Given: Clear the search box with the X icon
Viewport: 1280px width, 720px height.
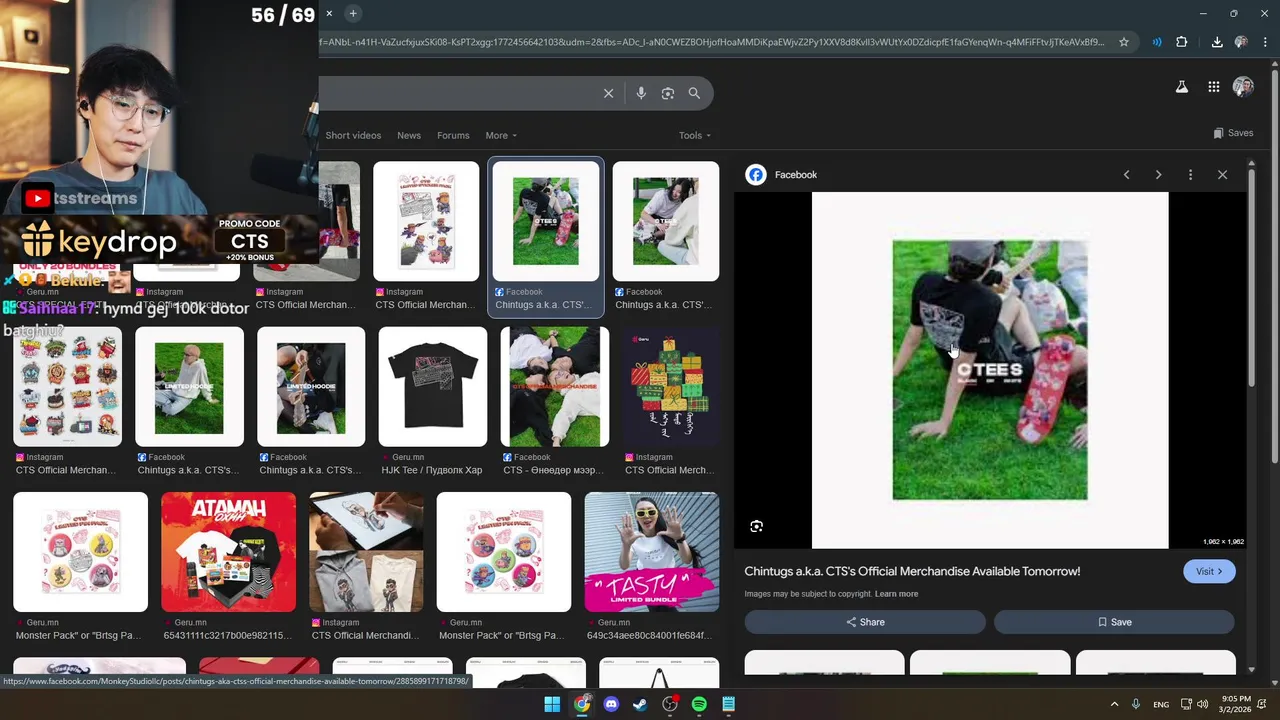Looking at the screenshot, I should (x=608, y=93).
